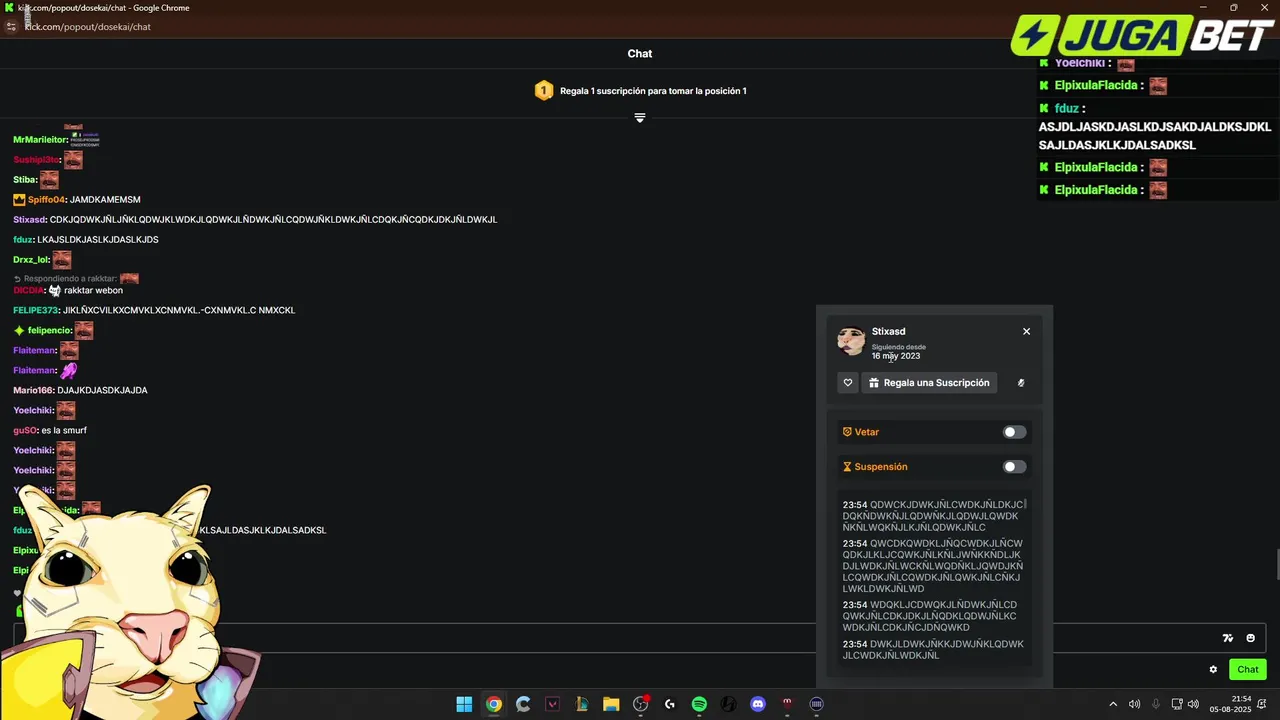The image size is (1280, 720).
Task: Click username Drxz_lol in chat
Action: click(x=31, y=260)
